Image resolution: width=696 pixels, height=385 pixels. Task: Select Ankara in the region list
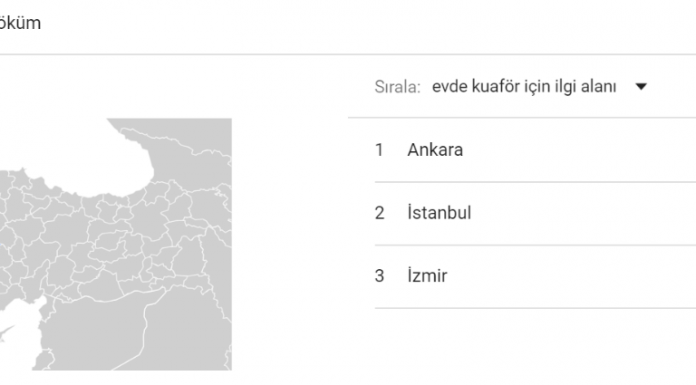pos(435,150)
